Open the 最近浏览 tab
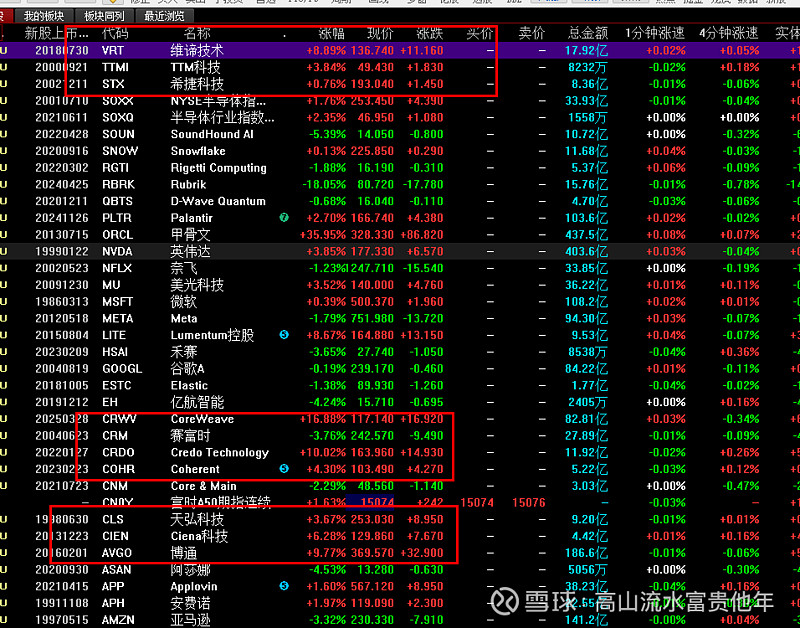 164,16
